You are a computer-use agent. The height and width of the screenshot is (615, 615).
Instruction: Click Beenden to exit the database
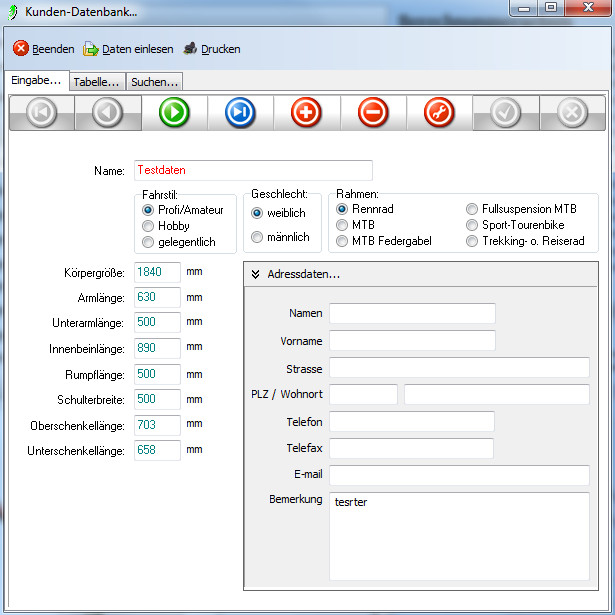44,48
